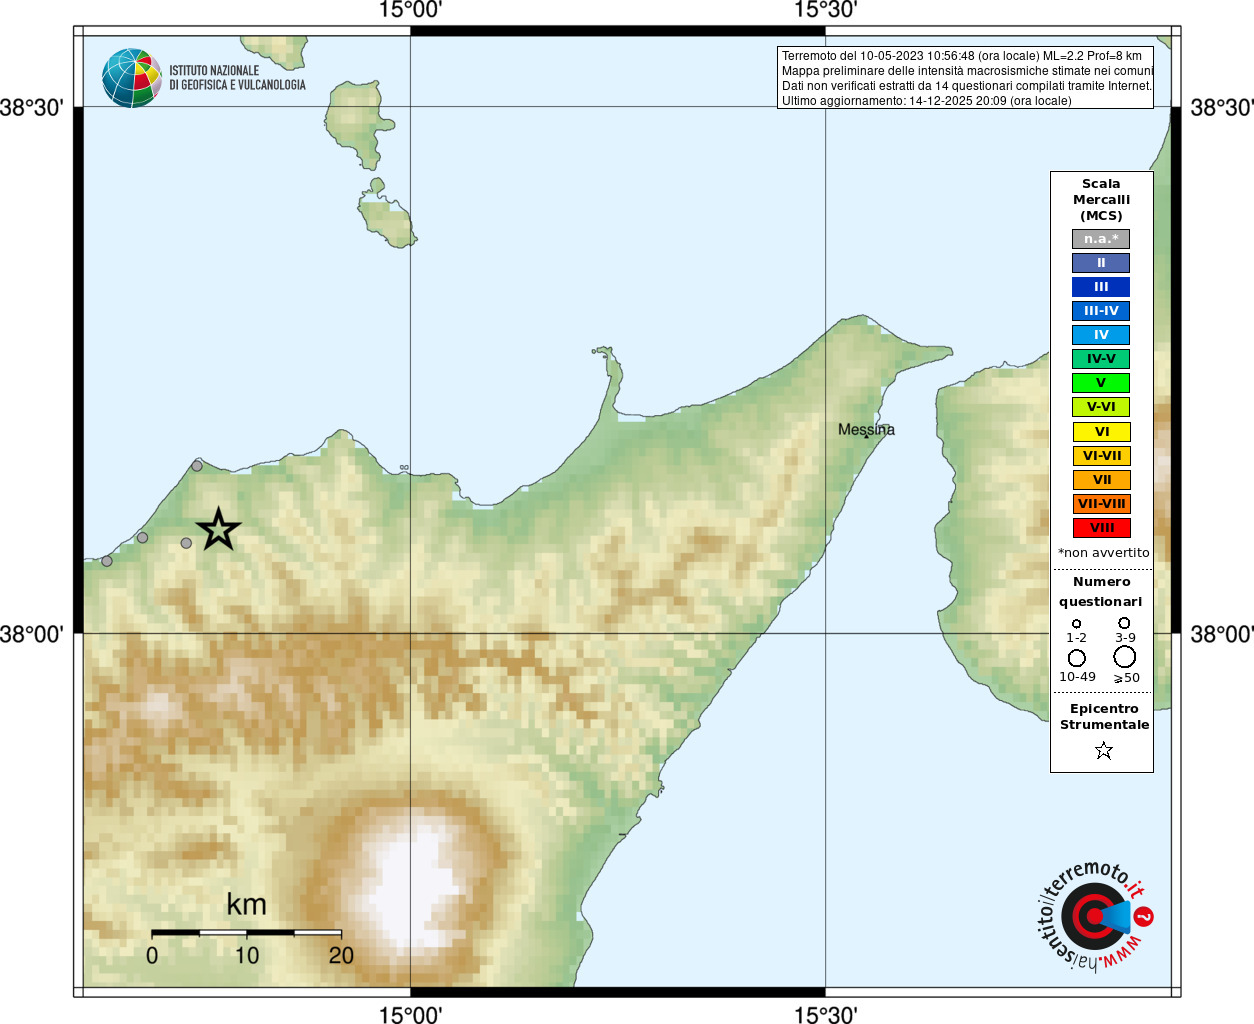The image size is (1254, 1024).
Task: Click the 10-49 questionnaire circle in legend
Action: [1077, 658]
